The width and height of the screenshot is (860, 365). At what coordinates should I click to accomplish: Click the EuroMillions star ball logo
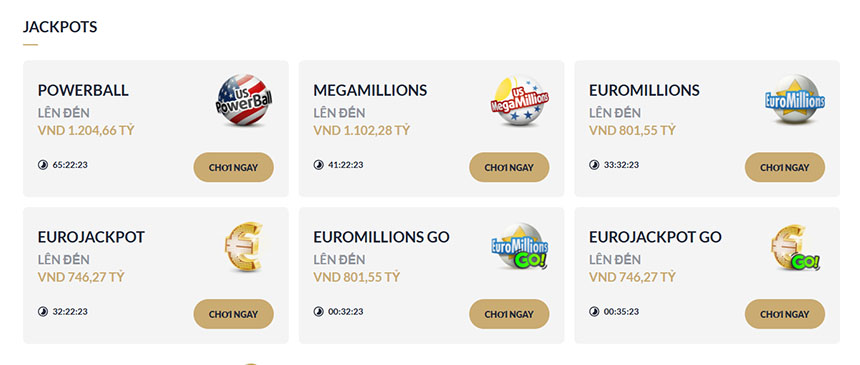[x=795, y=99]
